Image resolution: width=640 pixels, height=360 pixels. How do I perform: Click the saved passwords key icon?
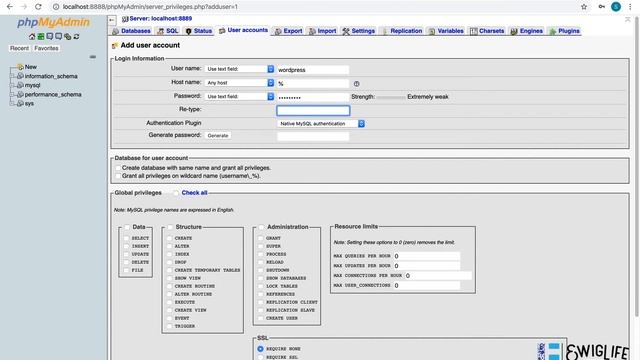click(602, 7)
